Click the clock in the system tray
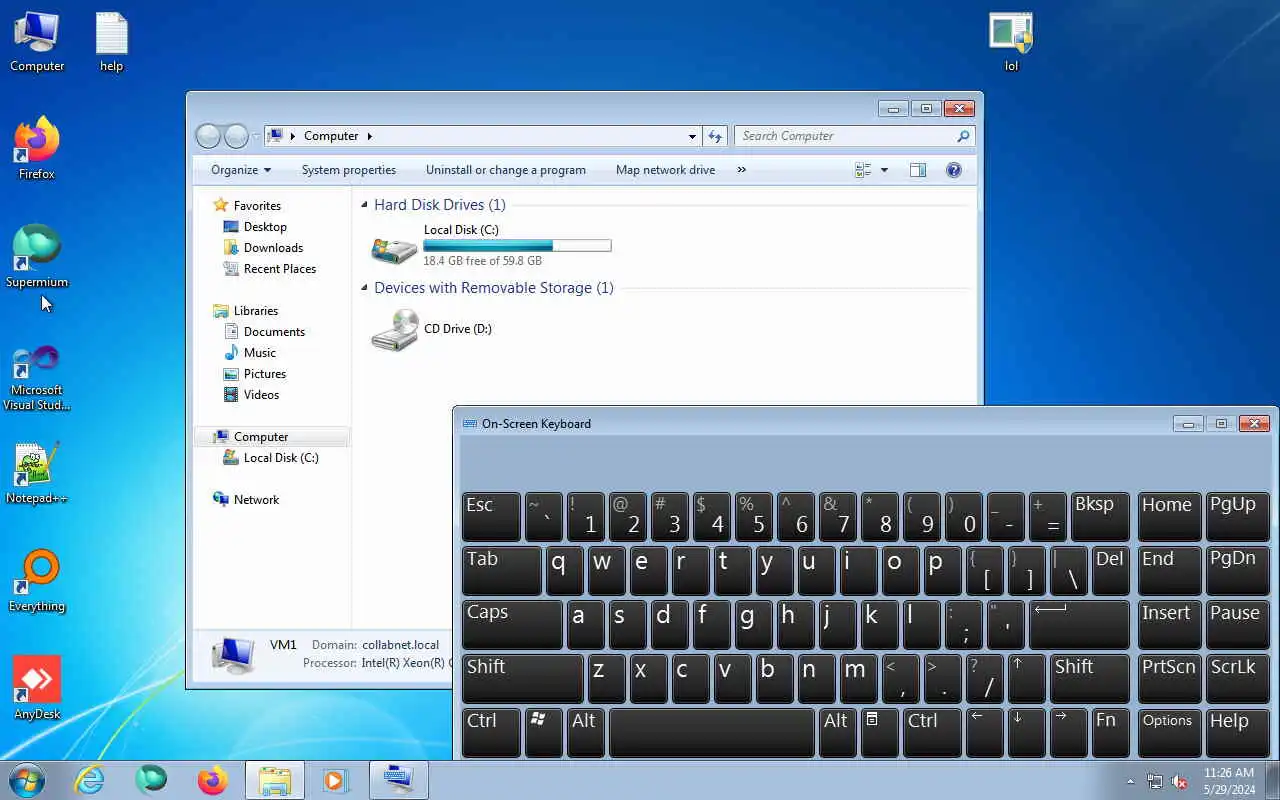 (x=1229, y=781)
